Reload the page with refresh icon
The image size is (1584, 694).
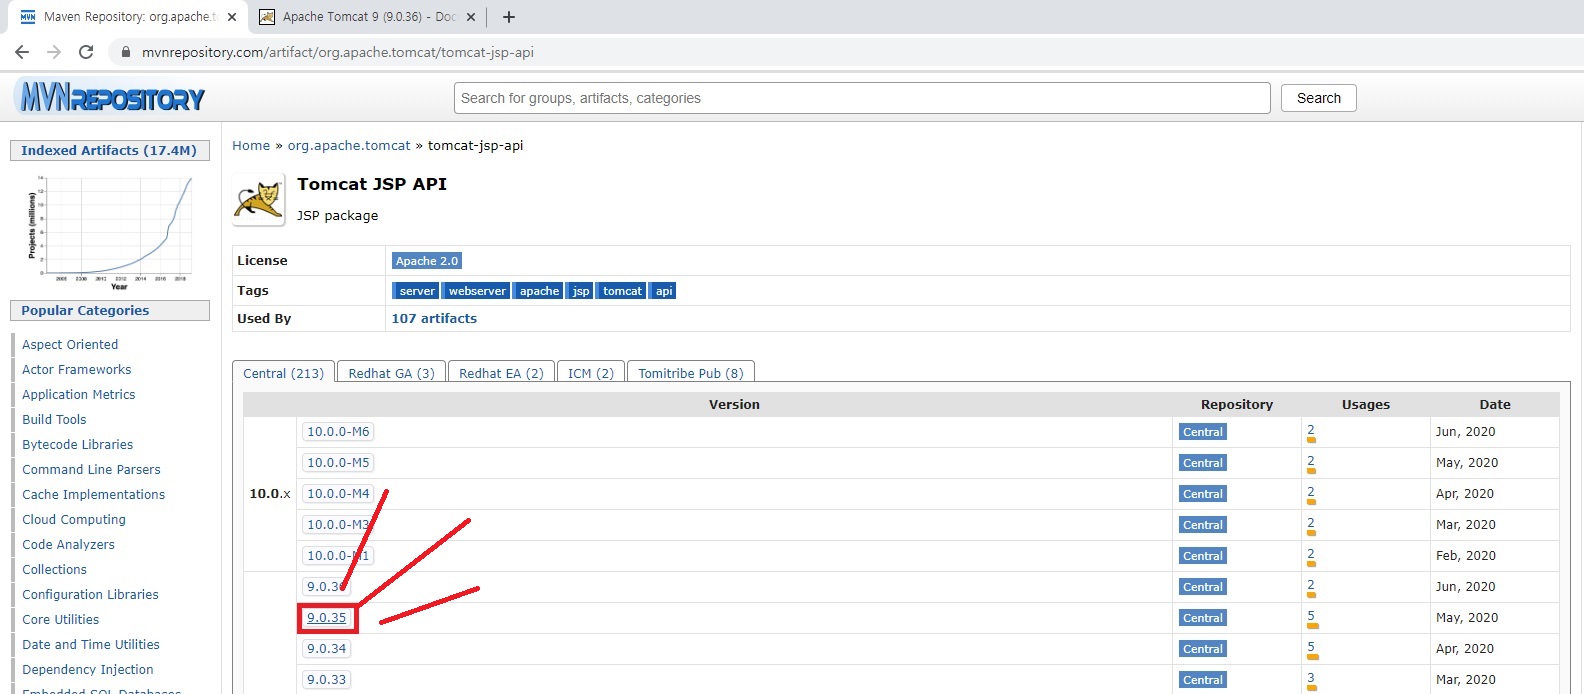tap(86, 52)
